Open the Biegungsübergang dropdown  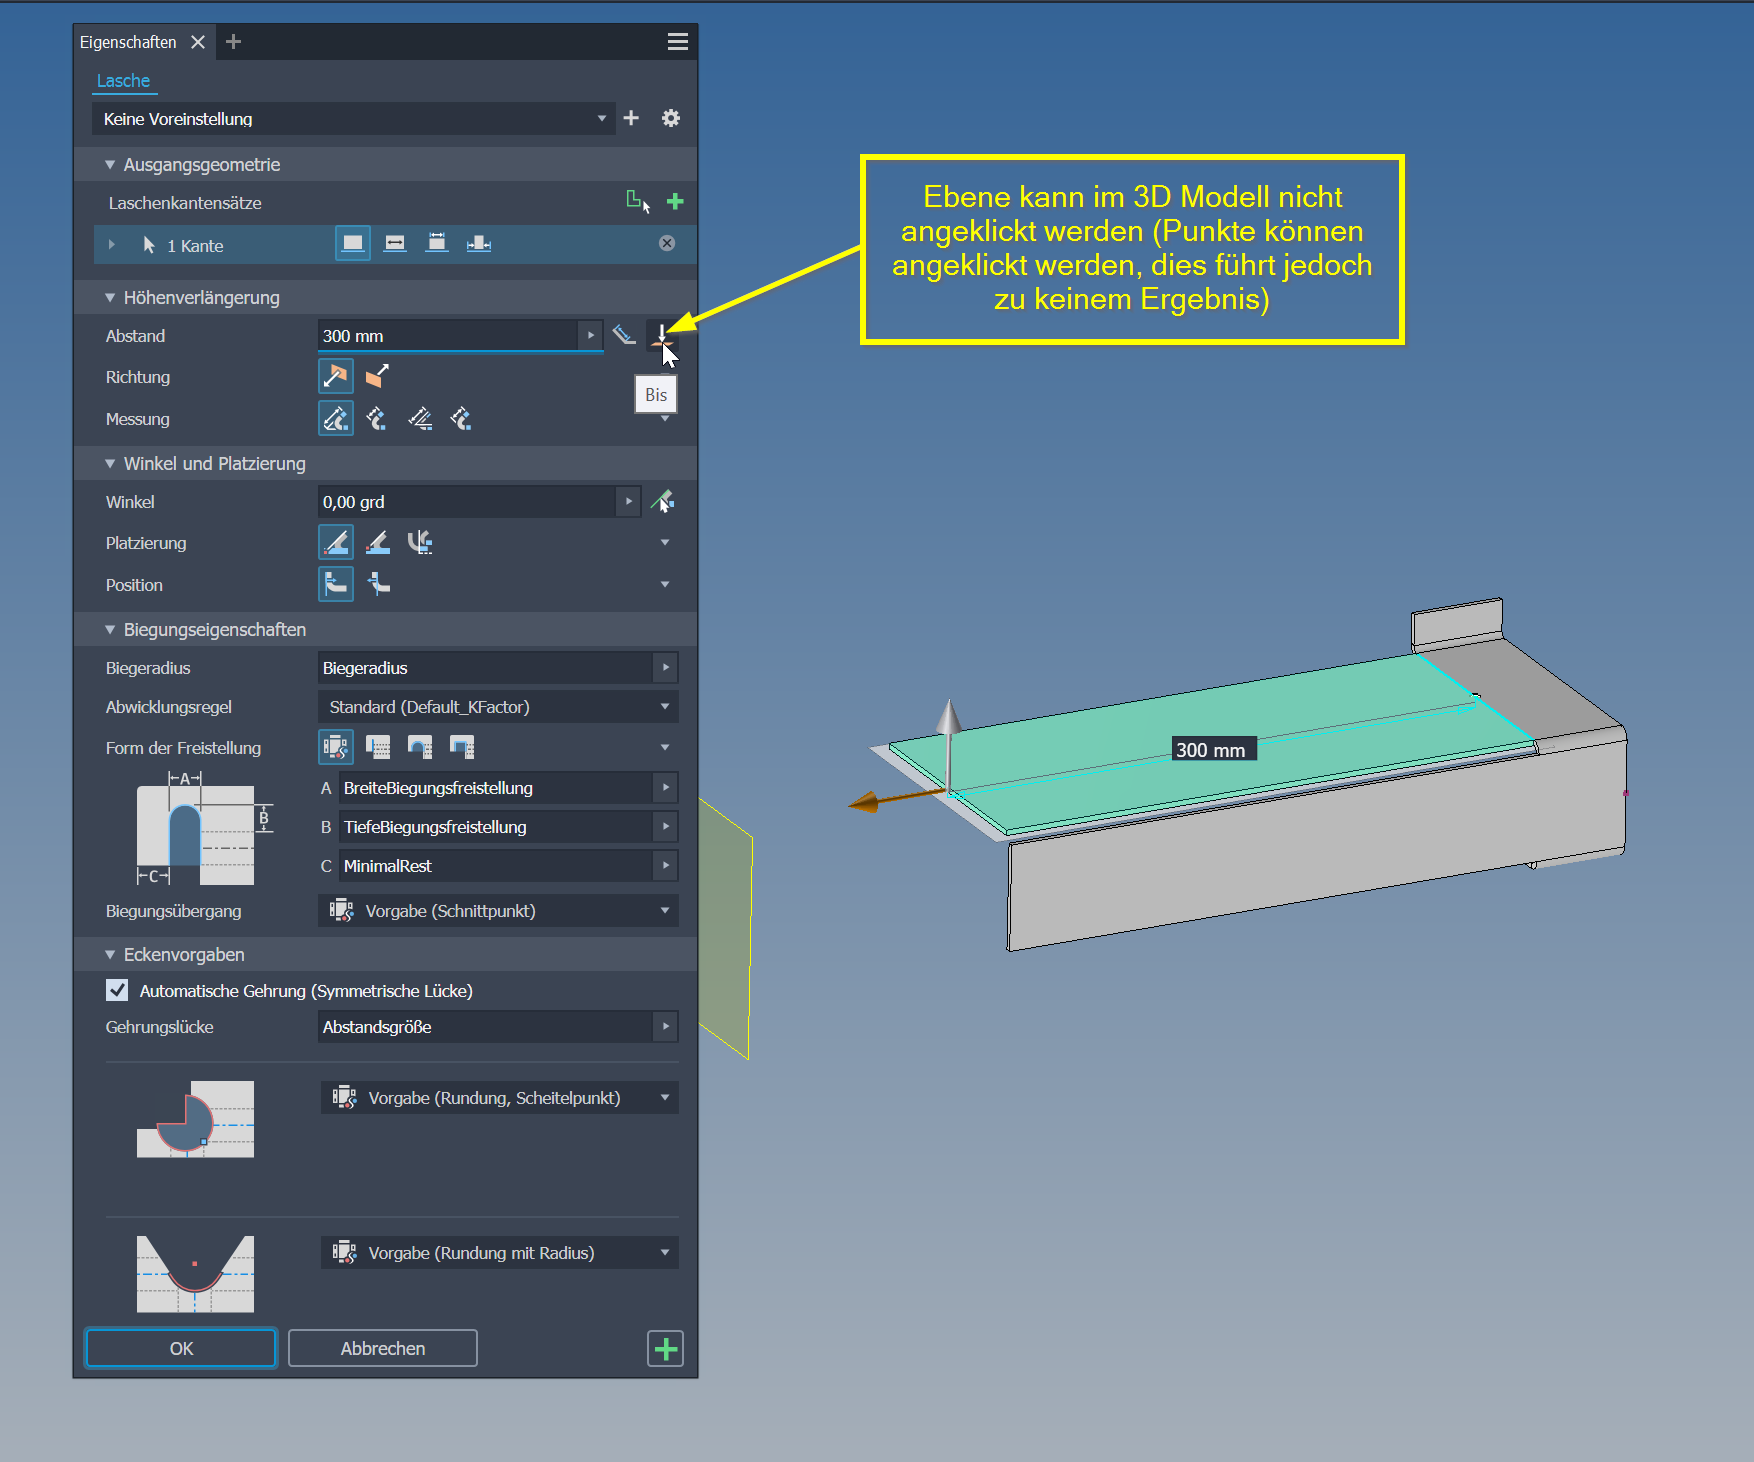[498, 911]
